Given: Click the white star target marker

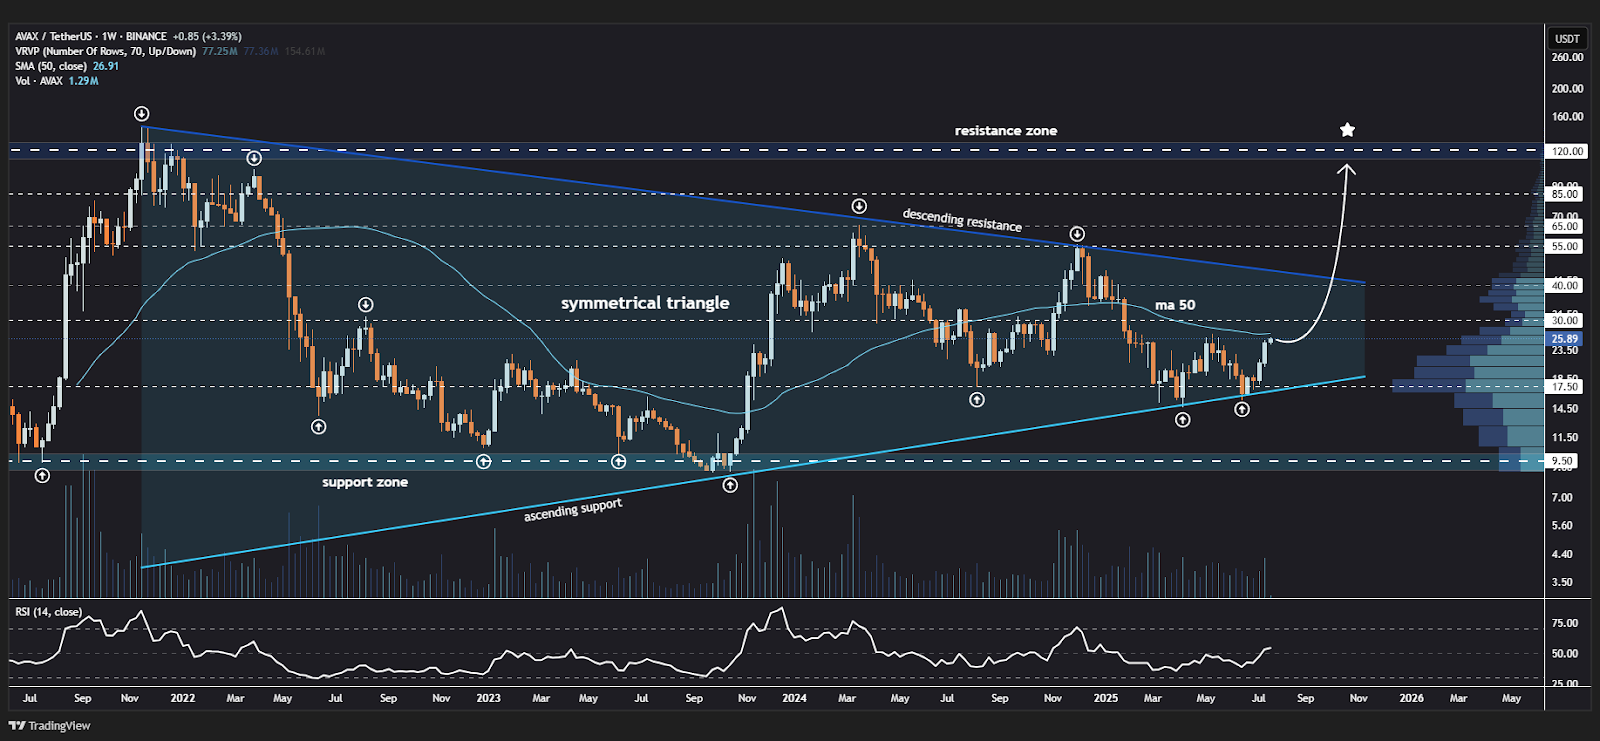Looking at the screenshot, I should pos(1347,130).
